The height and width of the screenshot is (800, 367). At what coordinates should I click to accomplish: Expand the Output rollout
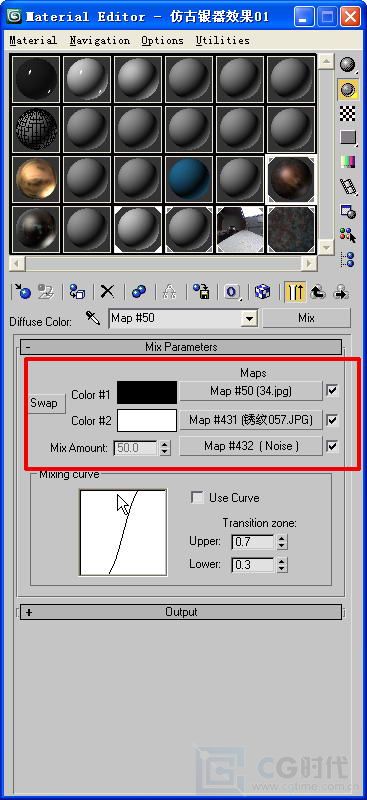[181, 612]
